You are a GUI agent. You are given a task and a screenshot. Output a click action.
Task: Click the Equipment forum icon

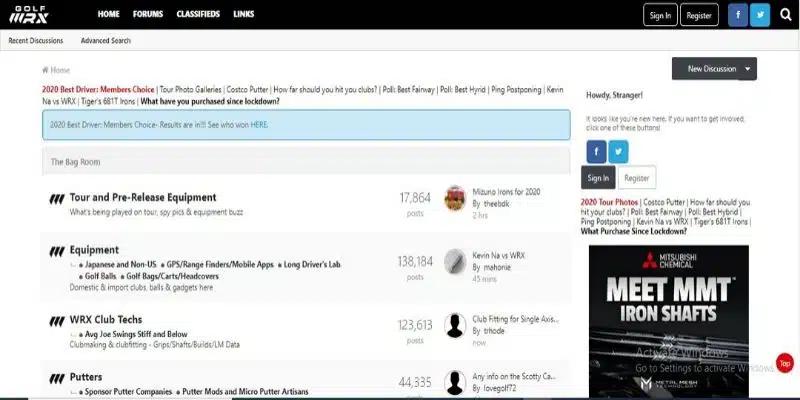57,251
